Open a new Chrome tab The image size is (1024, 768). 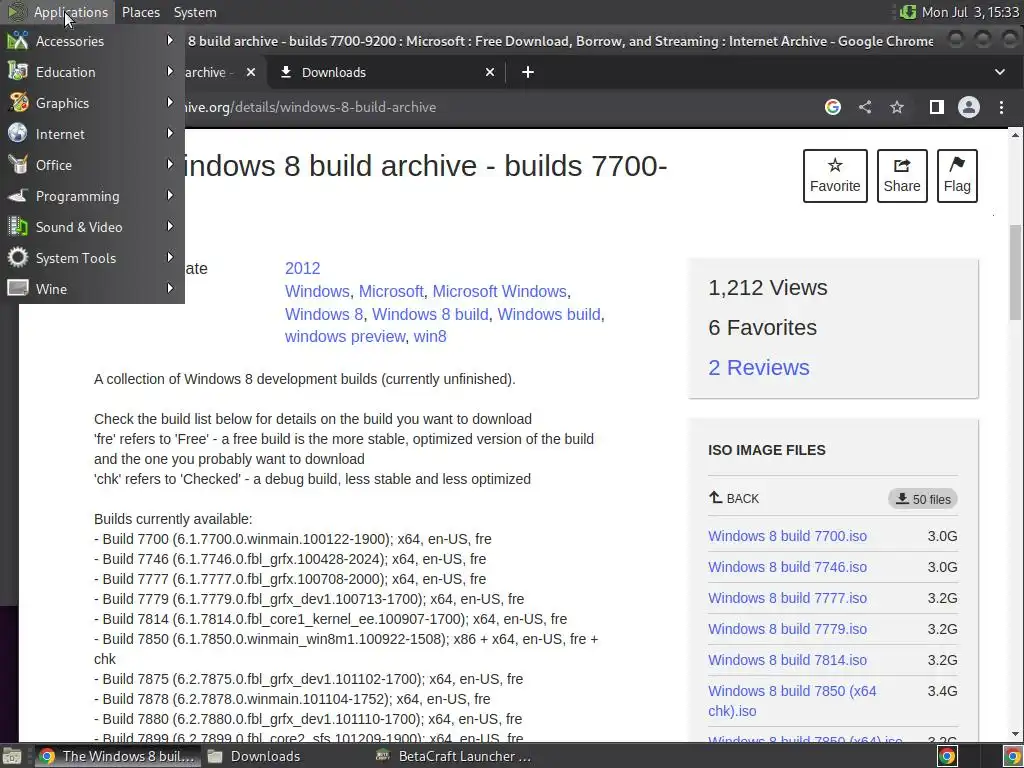pyautogui.click(x=528, y=72)
